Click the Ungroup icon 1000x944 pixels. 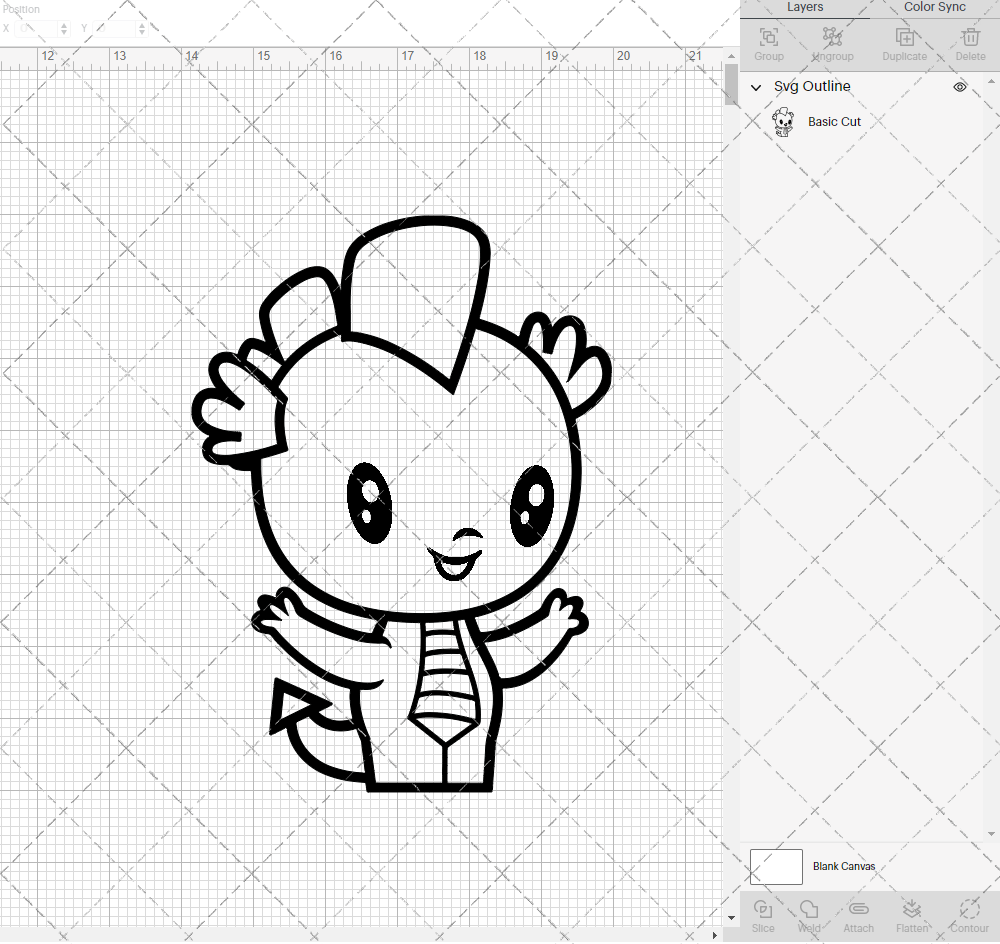tap(832, 37)
